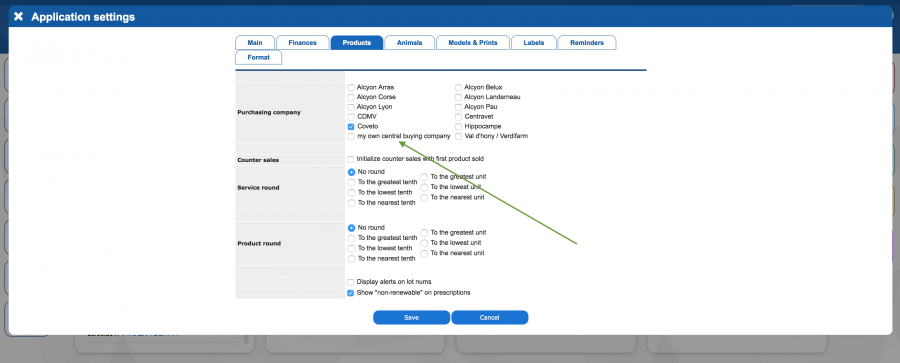900x363 pixels.
Task: Check the Alcyon Arras checkbox
Action: coord(351,87)
